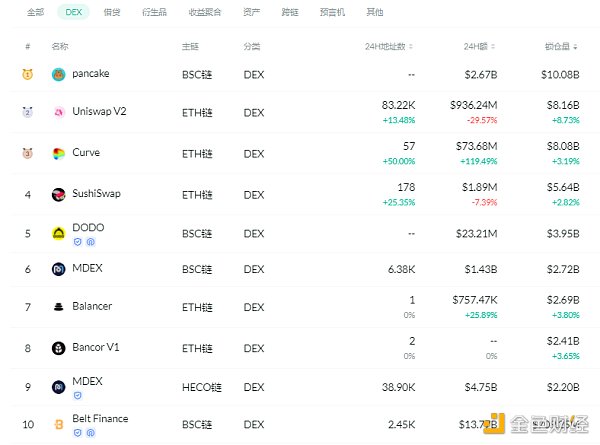Open the Uniswap V2 name link
The width and height of the screenshot is (600, 445).
pos(99,111)
